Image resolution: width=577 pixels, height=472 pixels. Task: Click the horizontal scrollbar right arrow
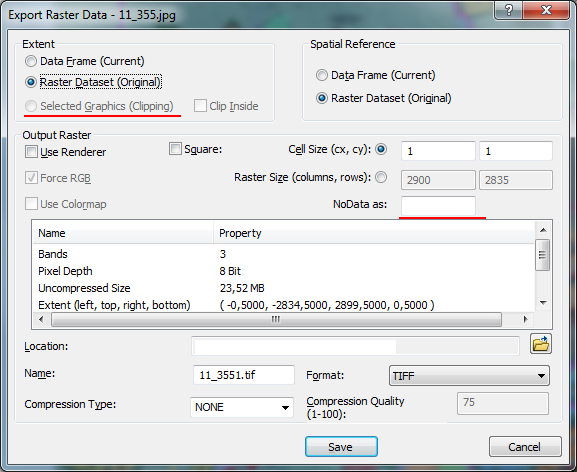pyautogui.click(x=525, y=319)
